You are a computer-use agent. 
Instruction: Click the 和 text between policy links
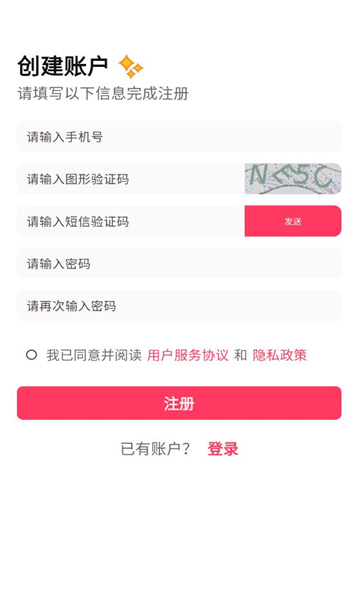click(x=241, y=355)
